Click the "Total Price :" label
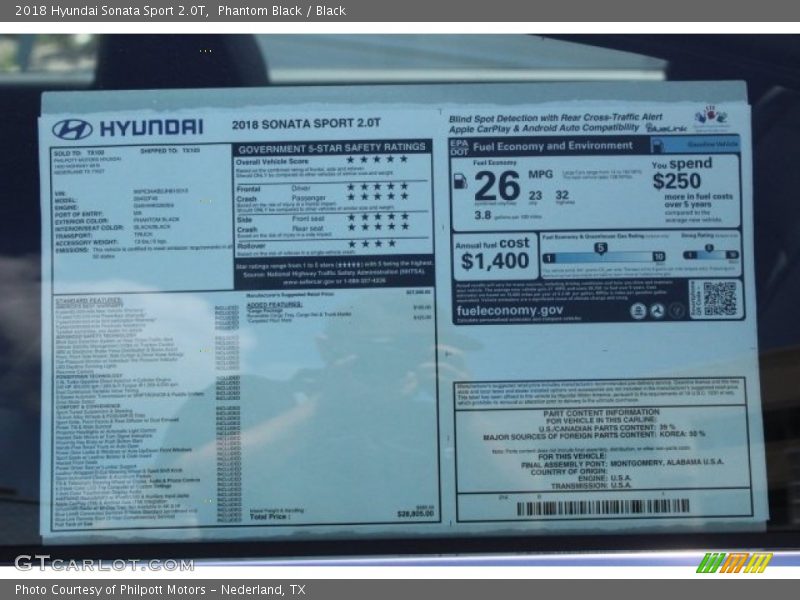Viewport: 800px width, 600px height. (x=269, y=517)
